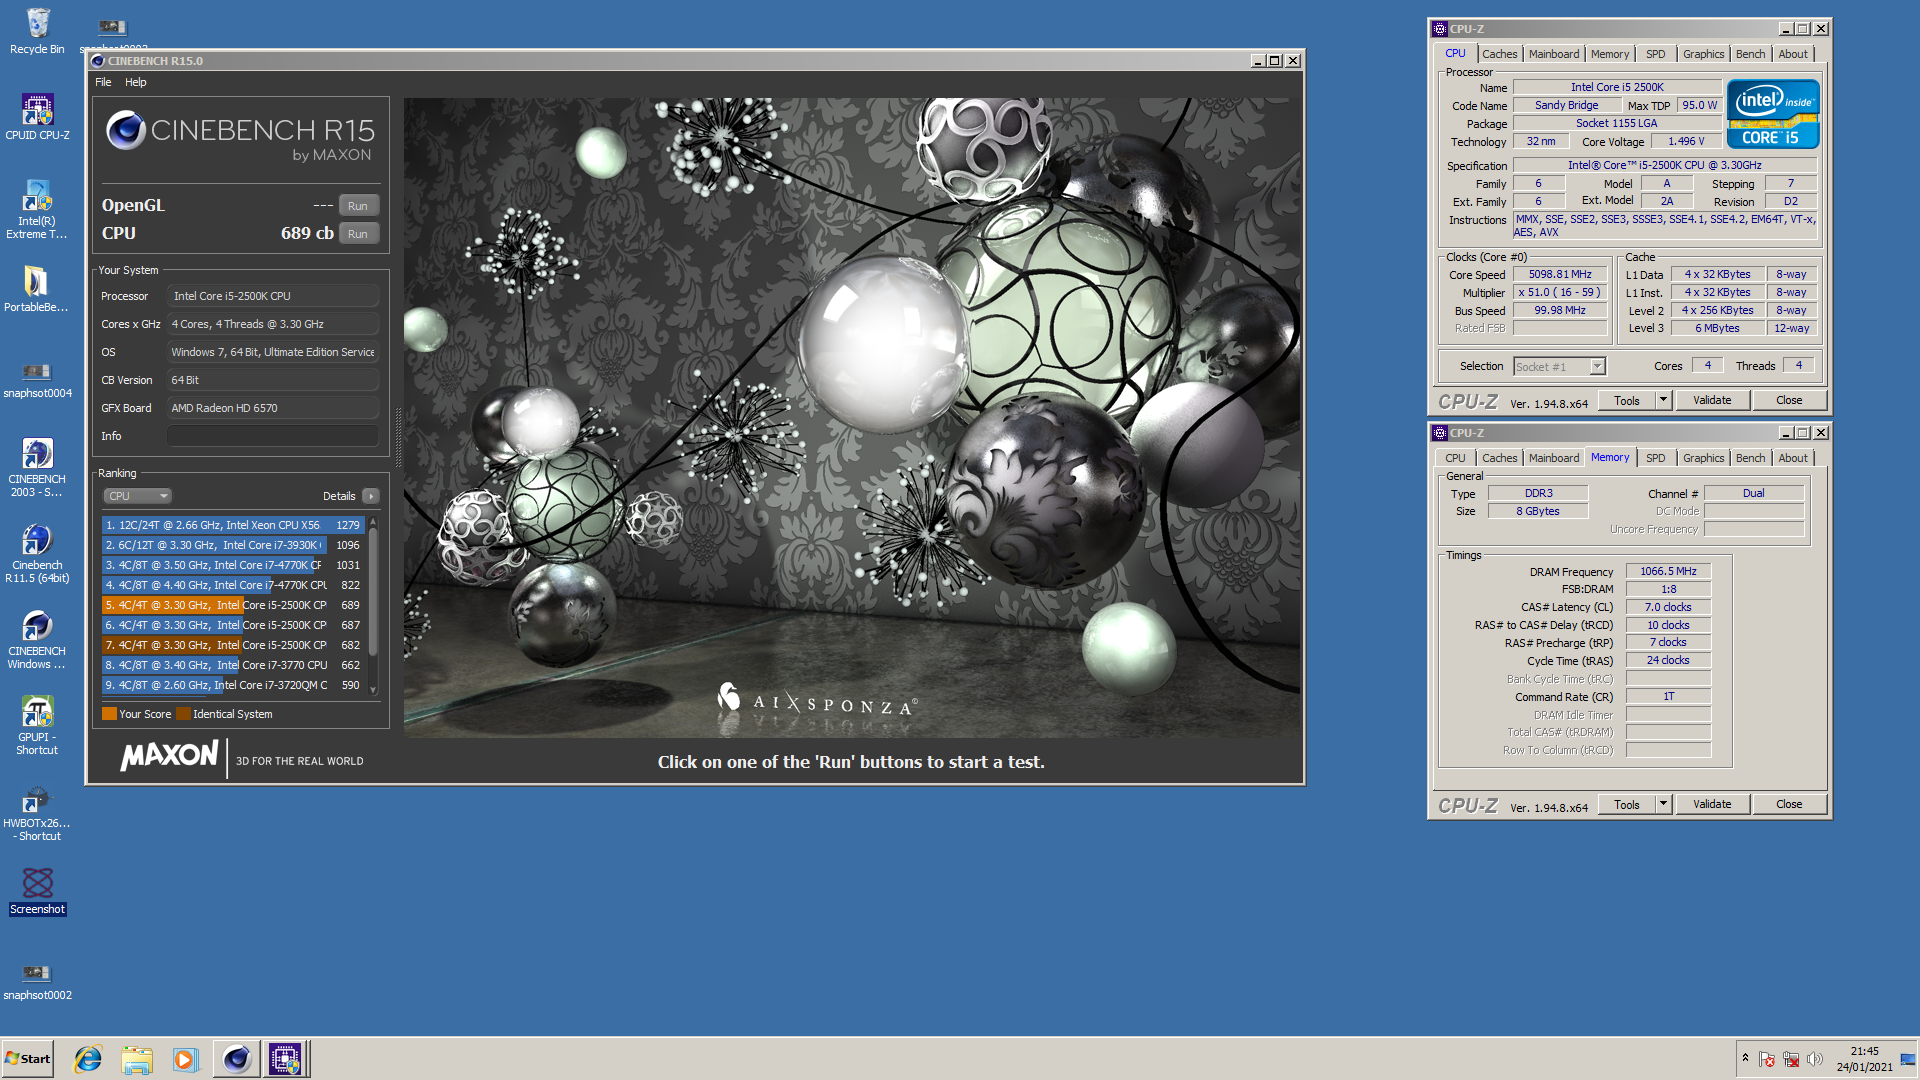
Task: Launch CINEBENCH 2003 desktop shortcut
Action: (x=37, y=467)
